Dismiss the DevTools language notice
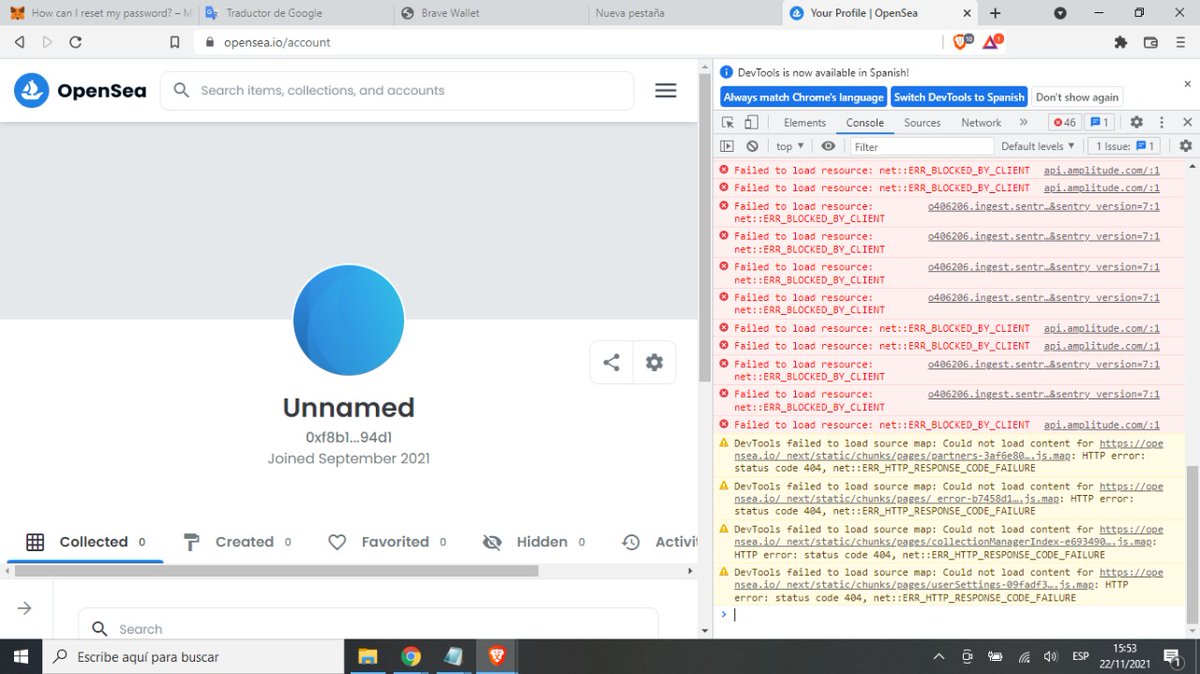 point(1187,85)
